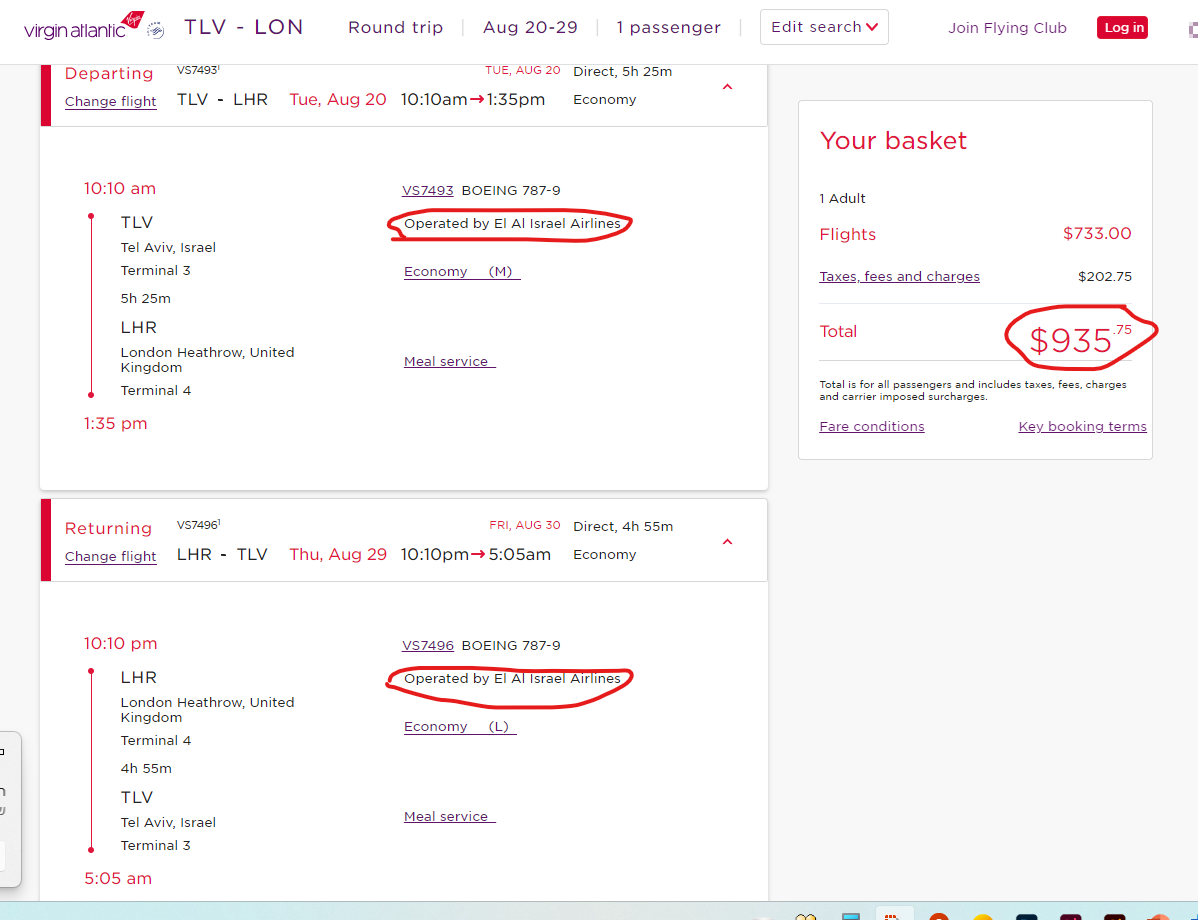Open the Fare conditions link
The image size is (1198, 920).
(872, 426)
